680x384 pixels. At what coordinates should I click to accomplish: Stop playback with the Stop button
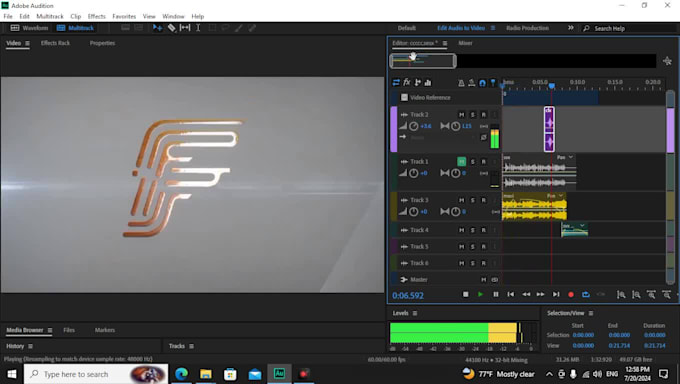point(465,294)
